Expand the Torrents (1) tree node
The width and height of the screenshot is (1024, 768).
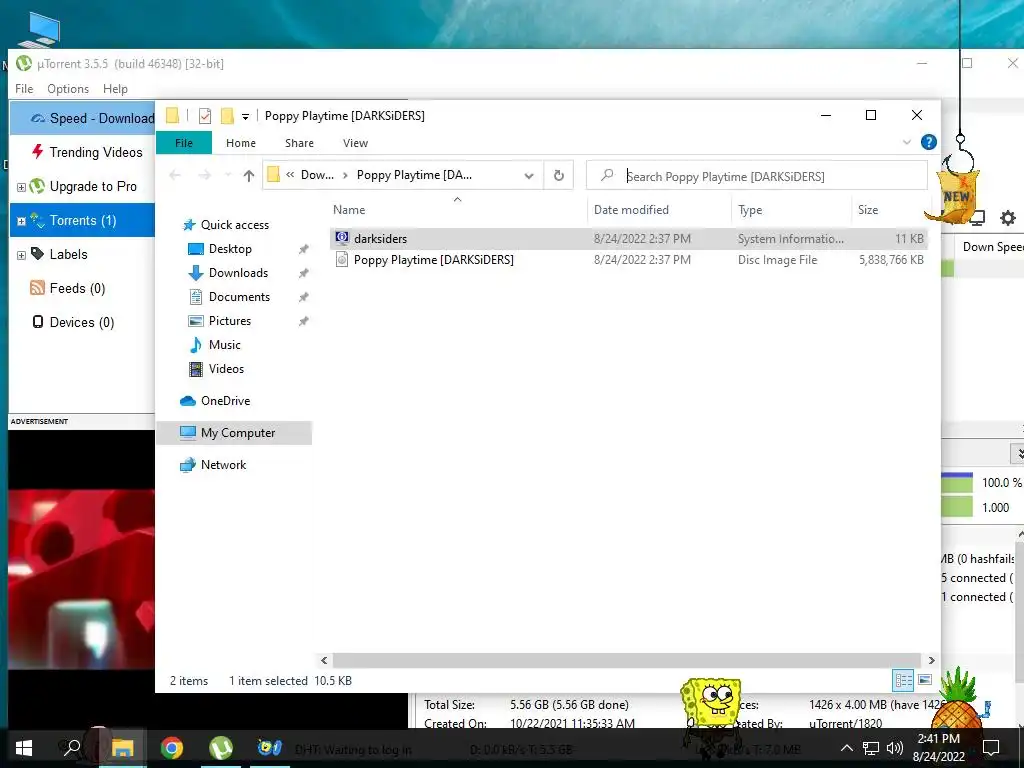pos(21,221)
